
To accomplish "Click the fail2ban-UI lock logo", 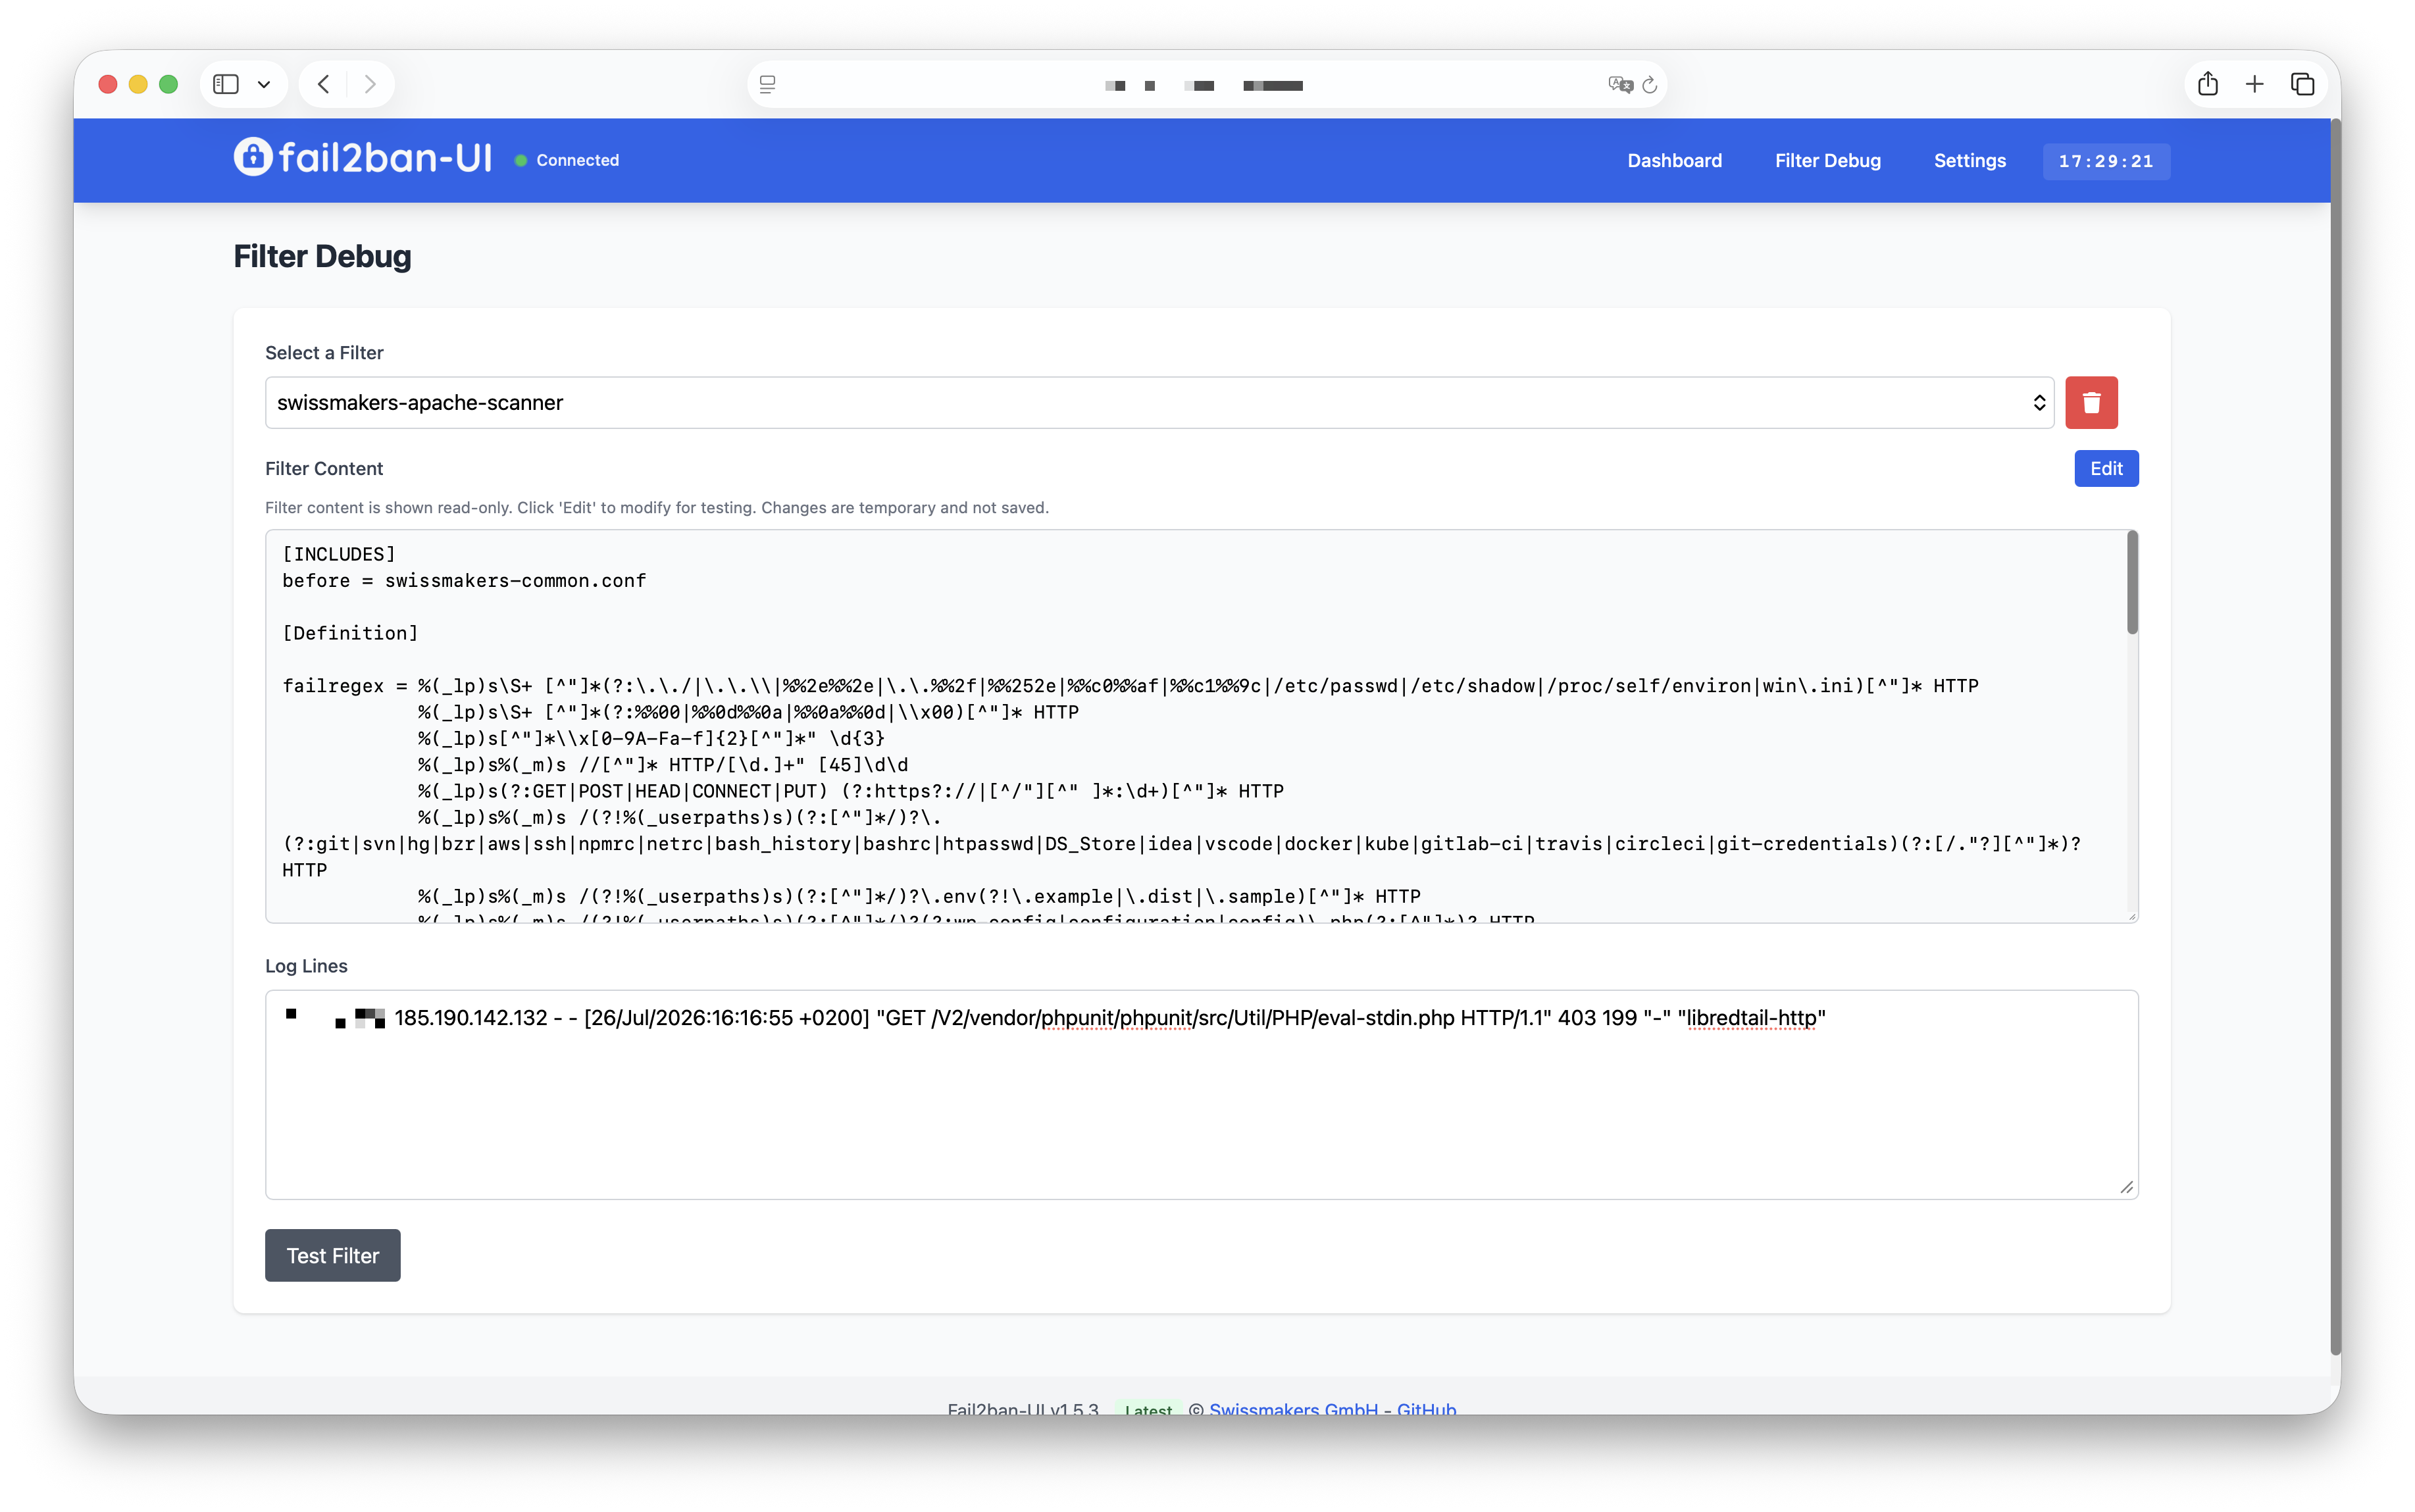I will [253, 157].
